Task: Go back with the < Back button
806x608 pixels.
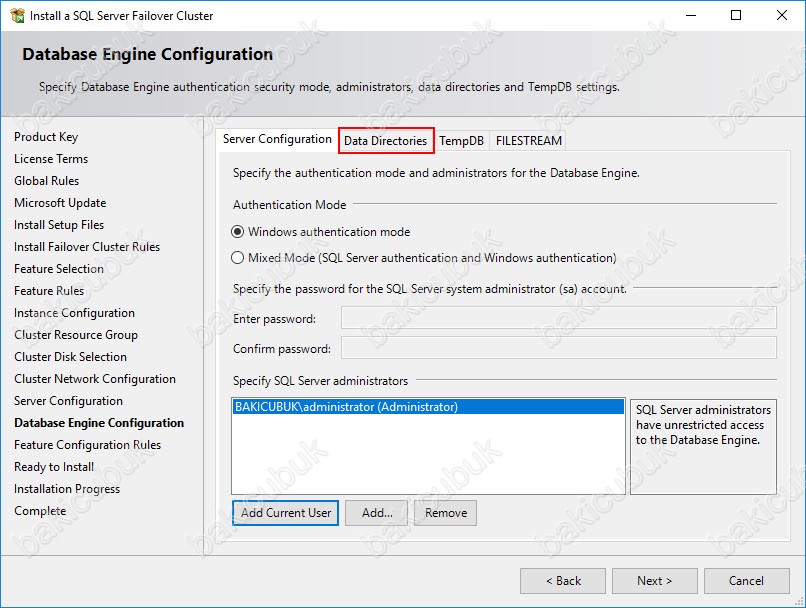Action: tap(563, 581)
